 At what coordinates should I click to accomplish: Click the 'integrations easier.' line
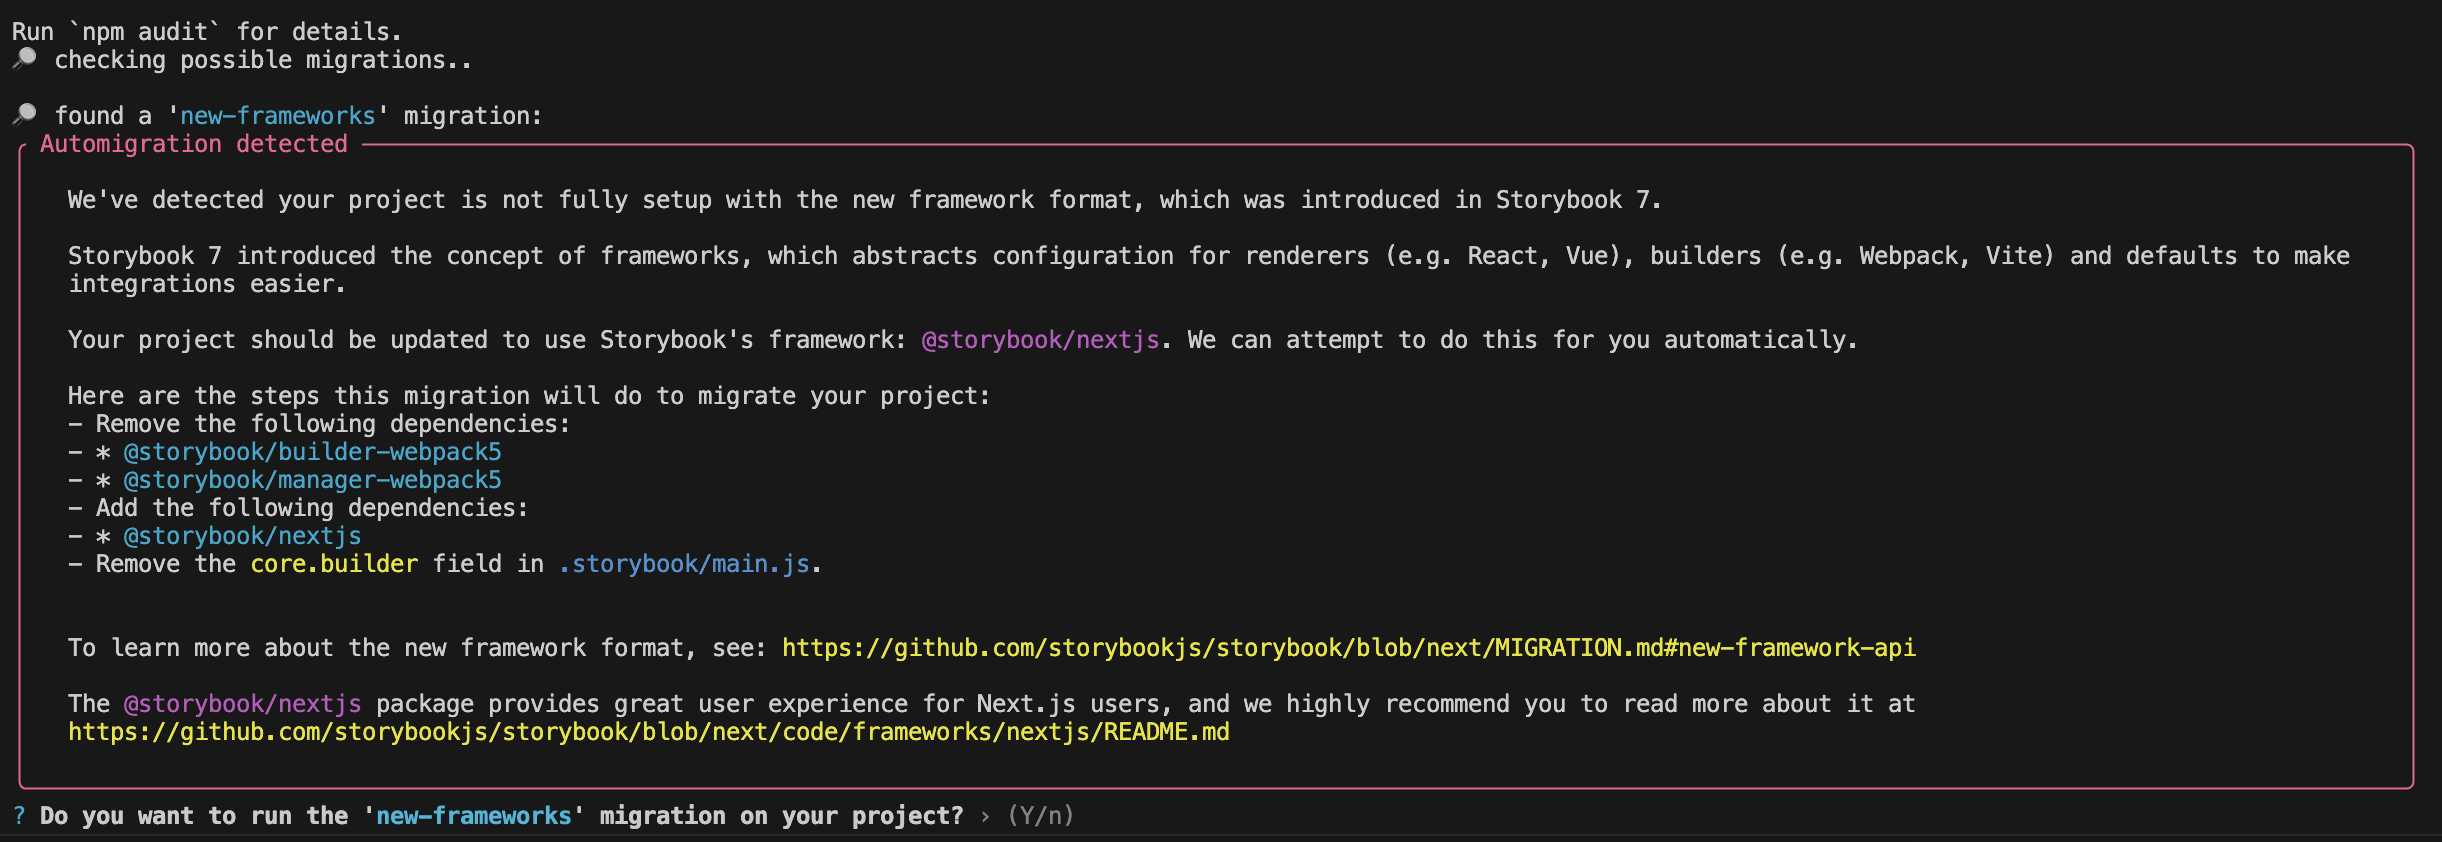click(207, 284)
